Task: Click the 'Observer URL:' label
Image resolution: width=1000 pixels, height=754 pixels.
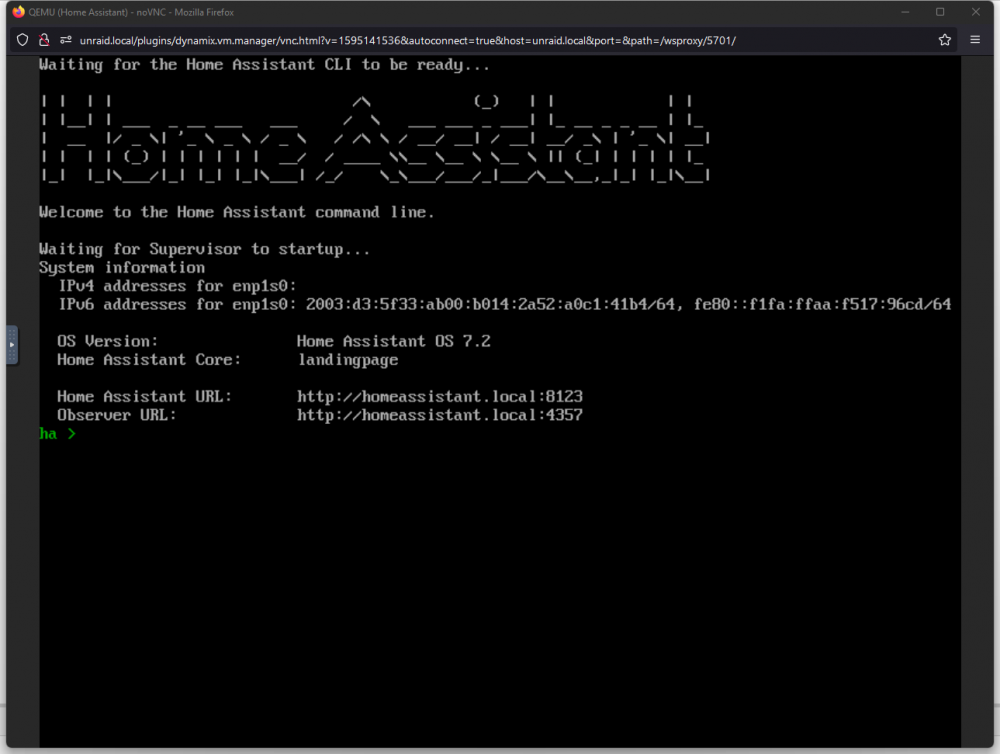Action: [117, 415]
